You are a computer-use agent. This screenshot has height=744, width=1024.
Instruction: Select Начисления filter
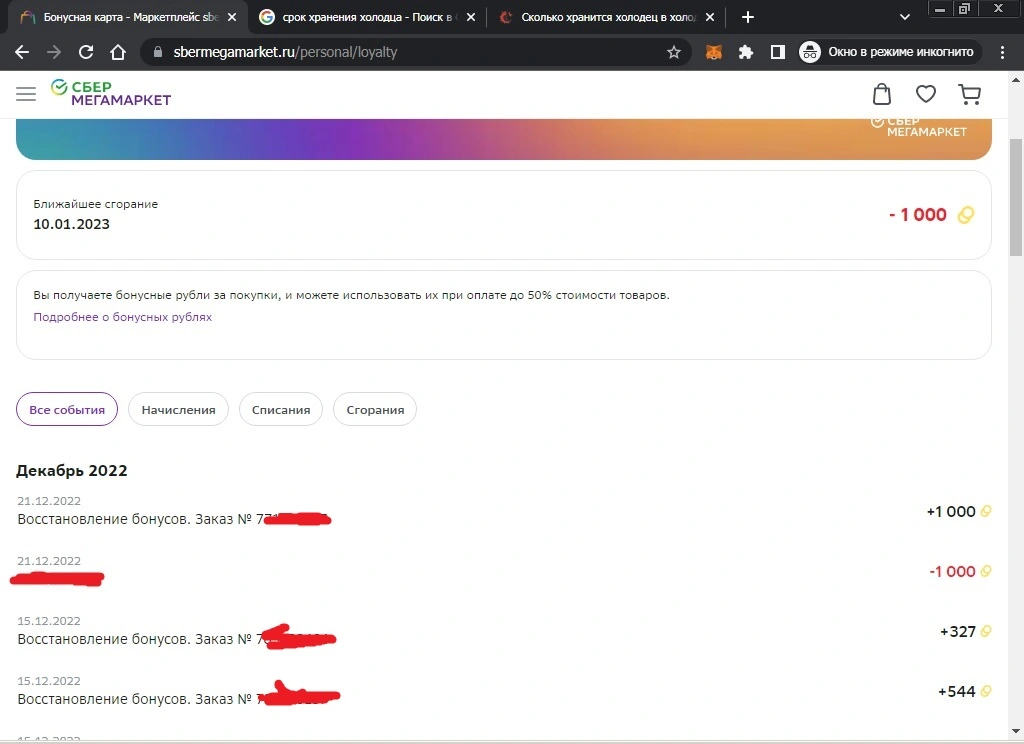tap(178, 410)
